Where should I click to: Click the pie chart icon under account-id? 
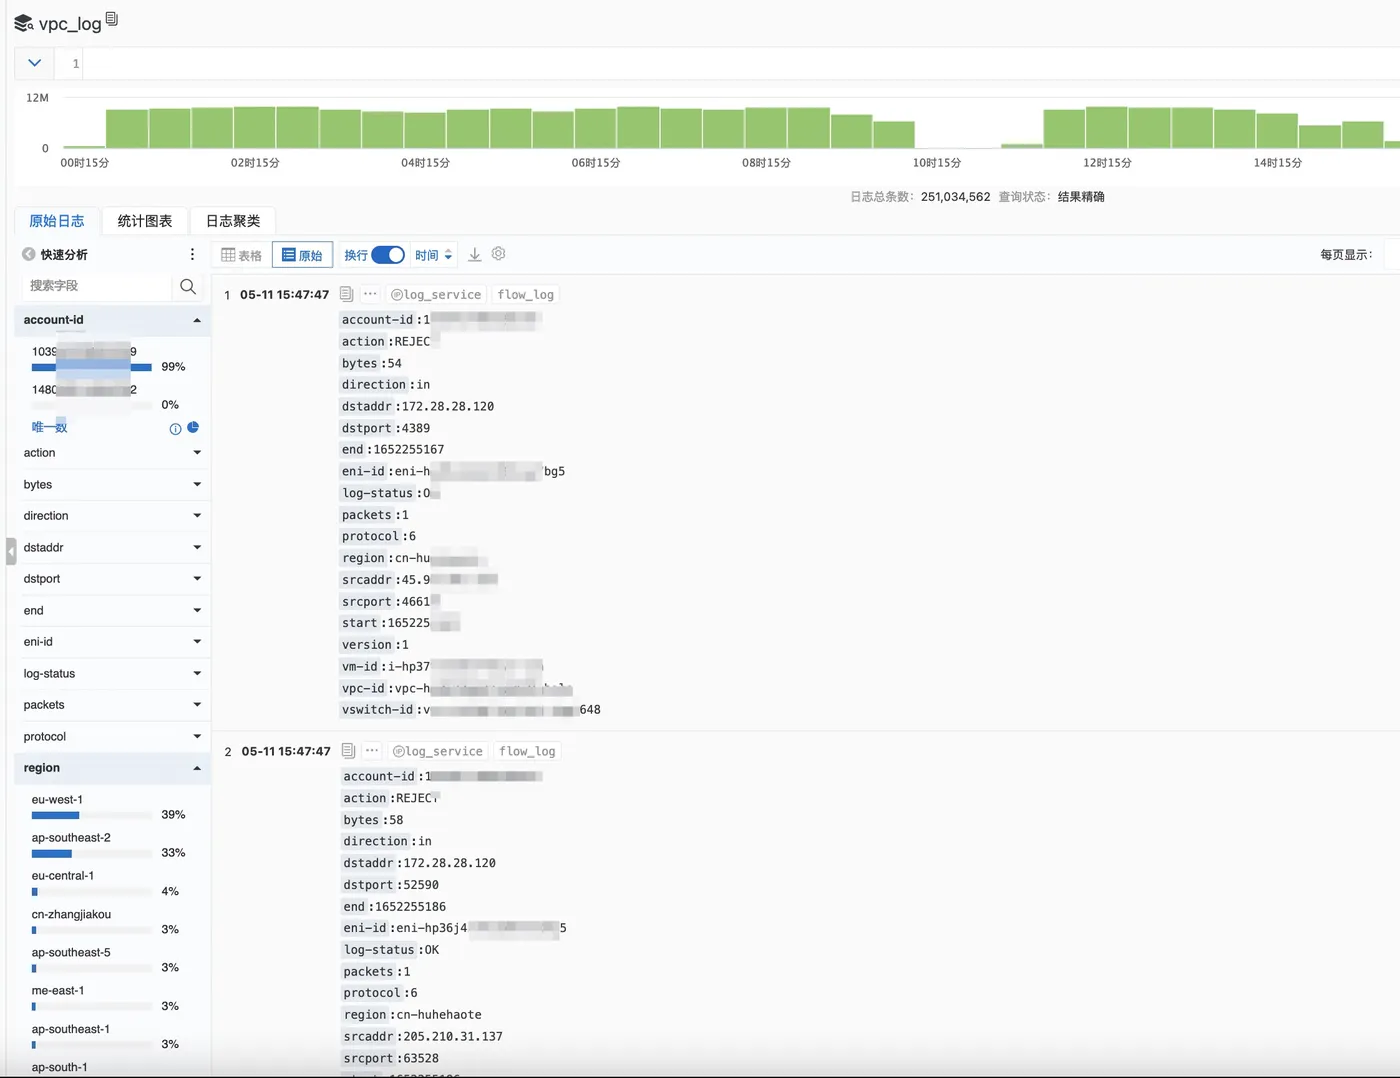(x=193, y=427)
